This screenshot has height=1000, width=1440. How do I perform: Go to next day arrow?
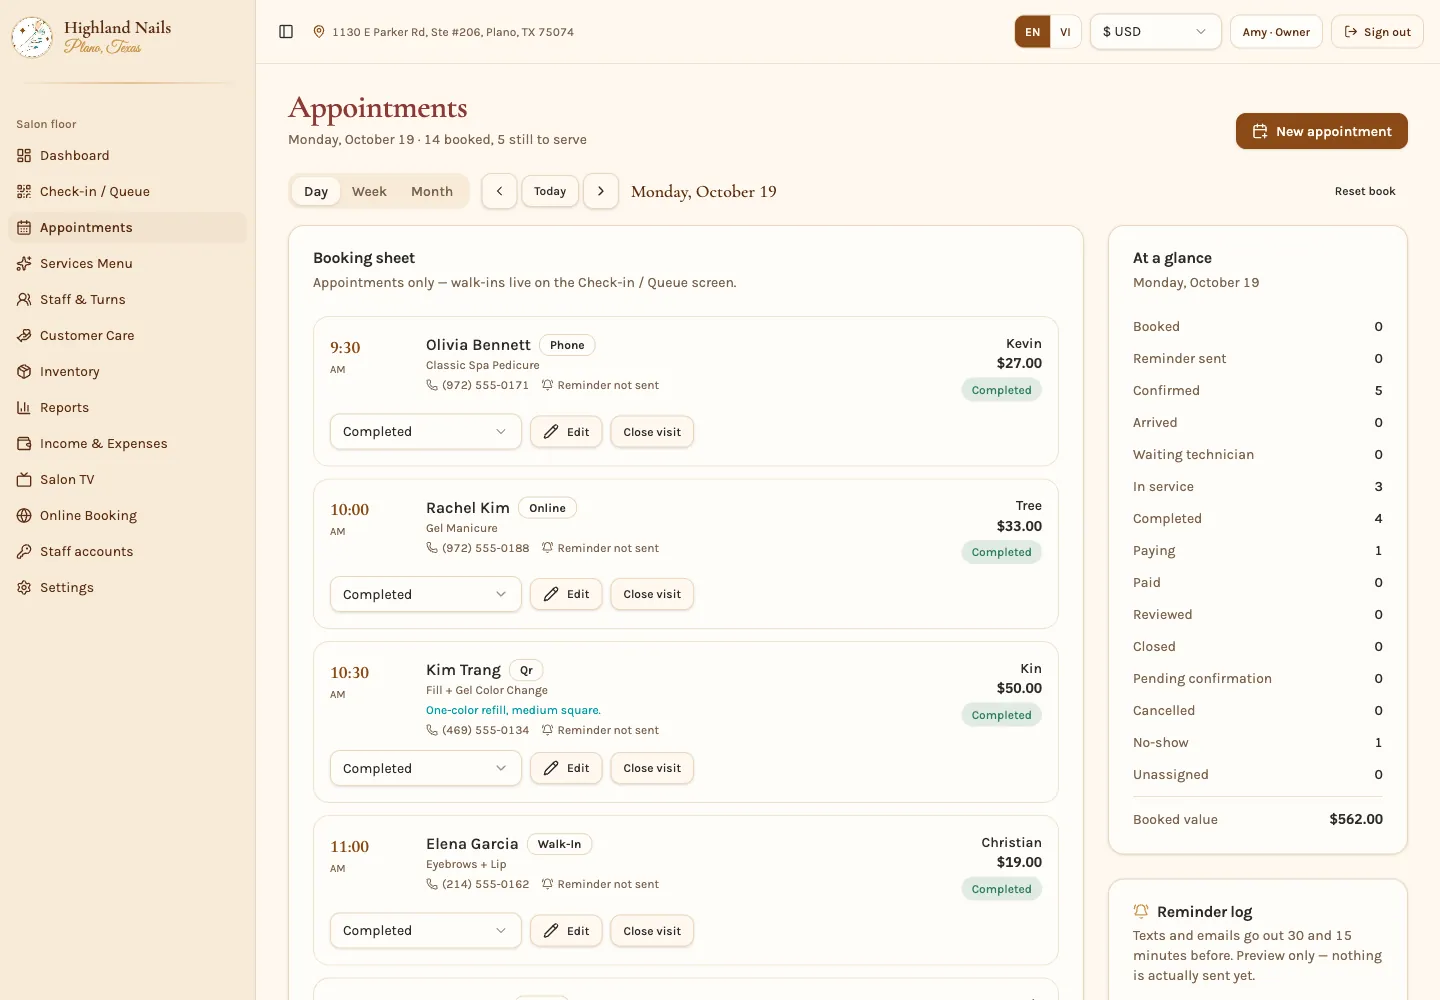point(601,191)
